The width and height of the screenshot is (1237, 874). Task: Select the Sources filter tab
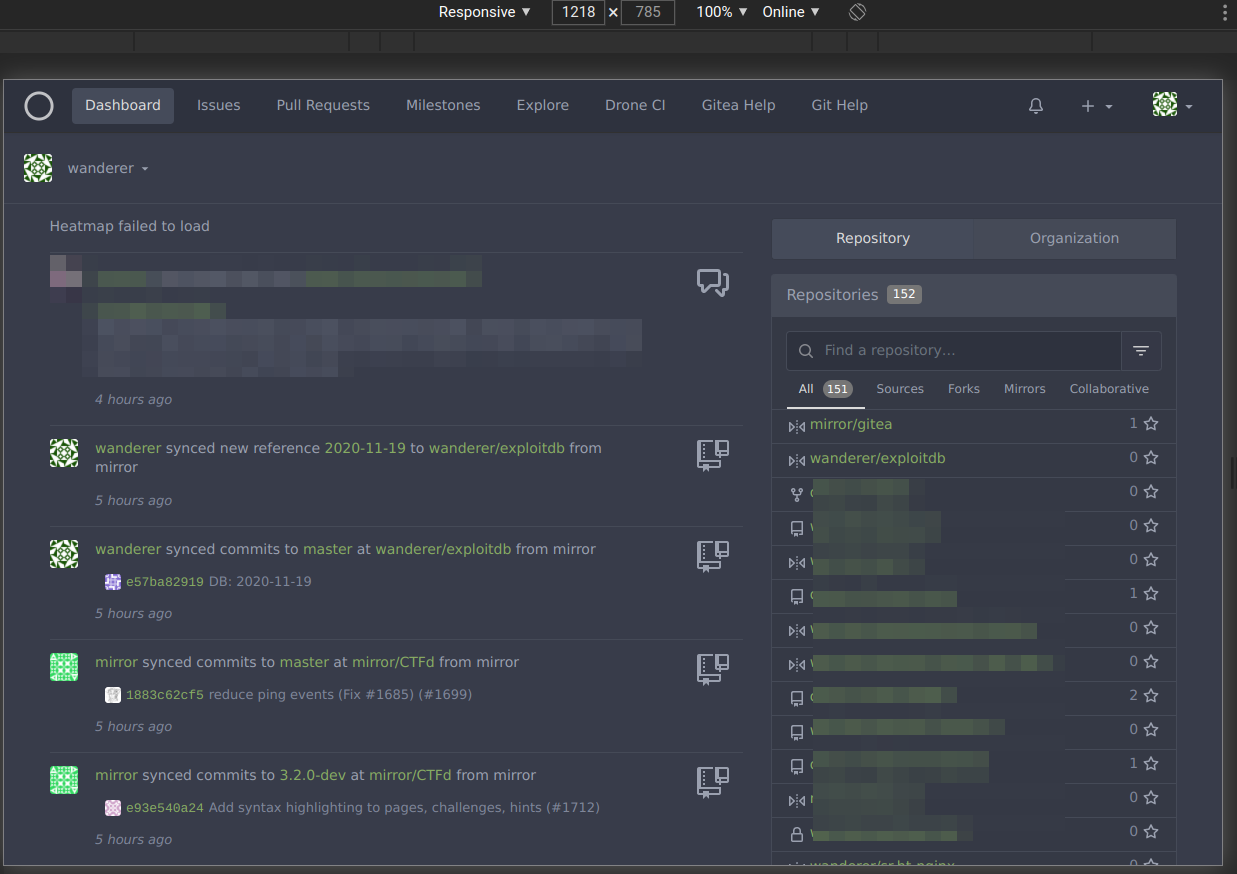[x=900, y=389]
